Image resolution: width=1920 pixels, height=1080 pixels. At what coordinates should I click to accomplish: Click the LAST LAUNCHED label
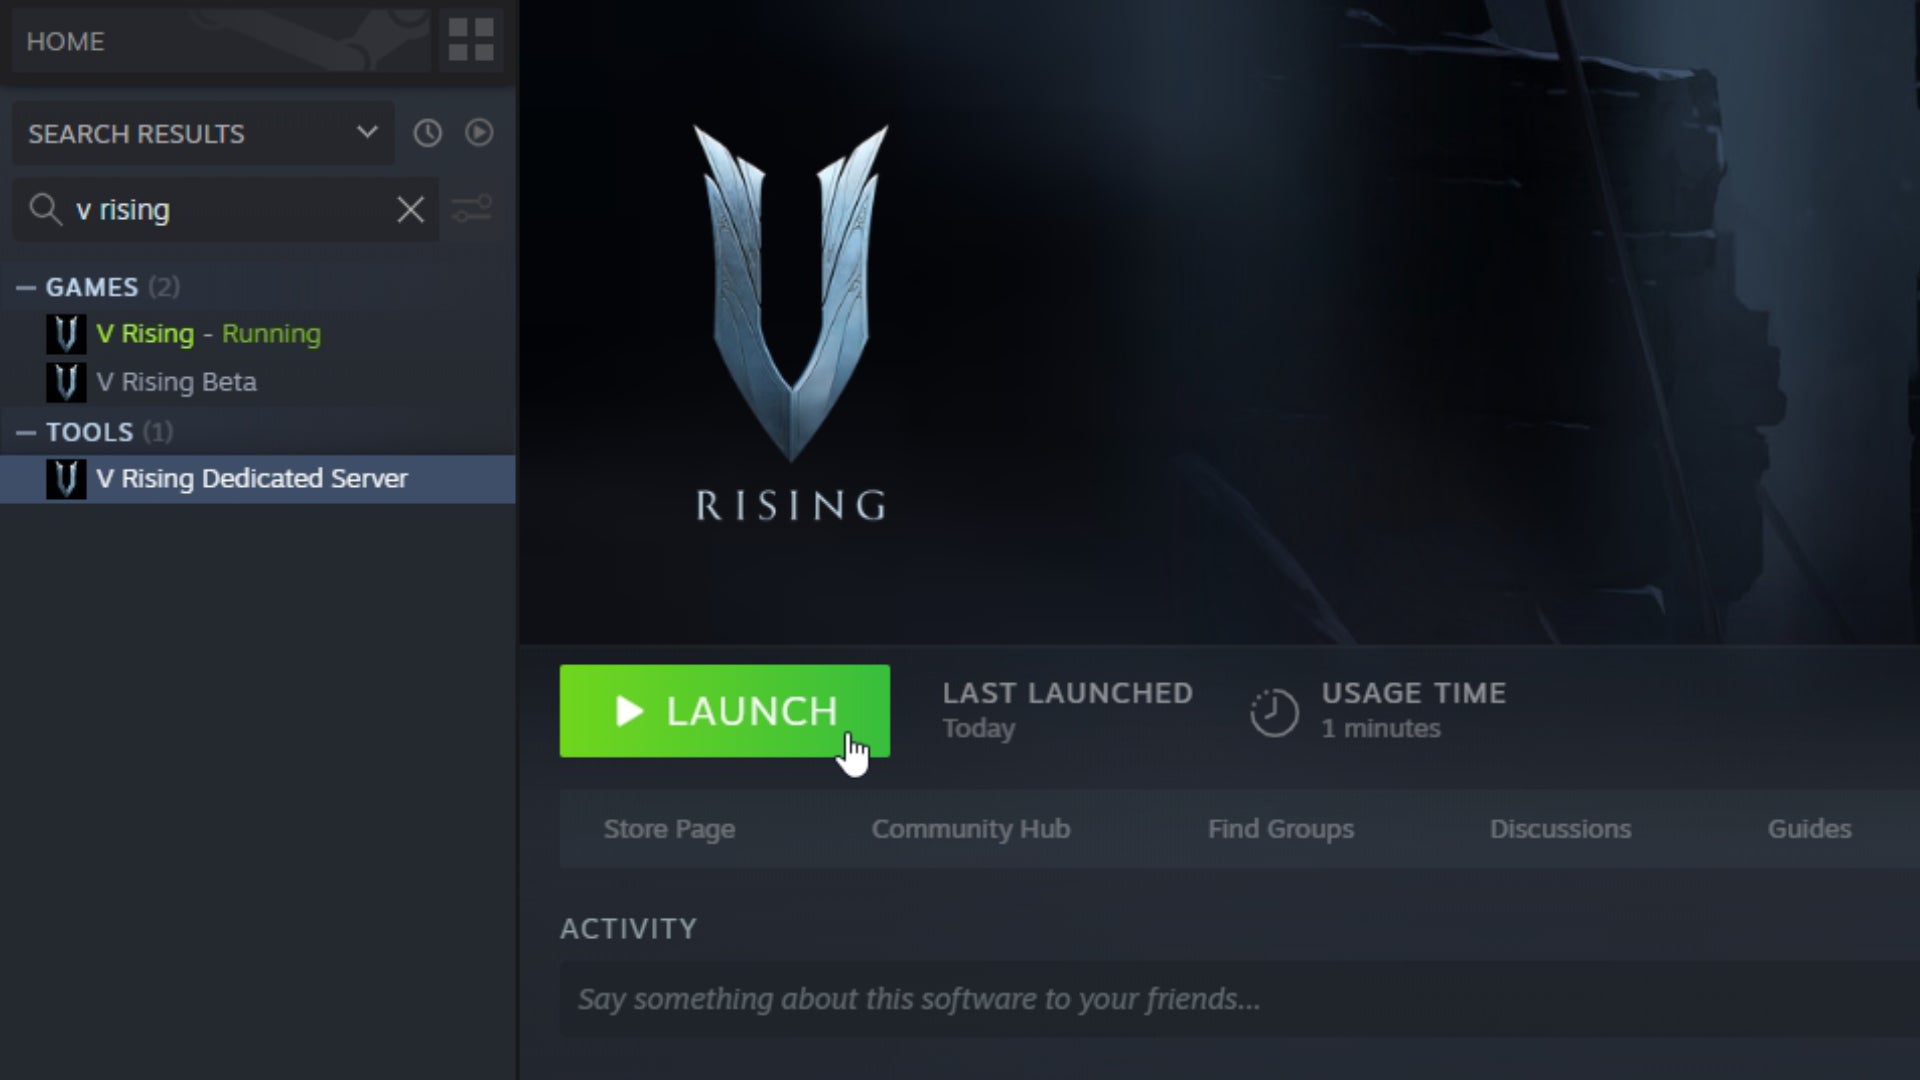click(1067, 693)
